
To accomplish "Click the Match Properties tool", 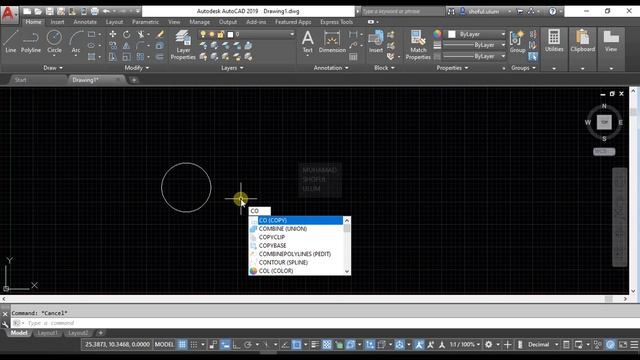I will [x=418, y=45].
